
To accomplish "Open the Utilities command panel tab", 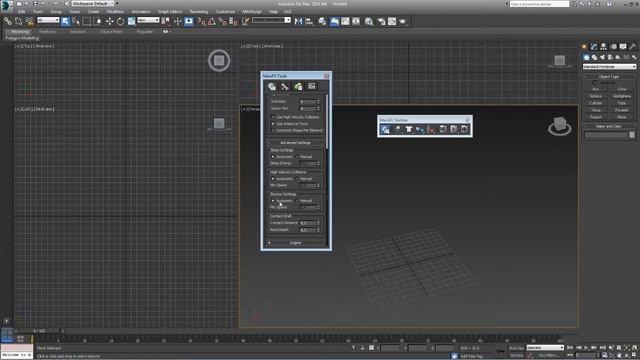I will pyautogui.click(x=633, y=47).
